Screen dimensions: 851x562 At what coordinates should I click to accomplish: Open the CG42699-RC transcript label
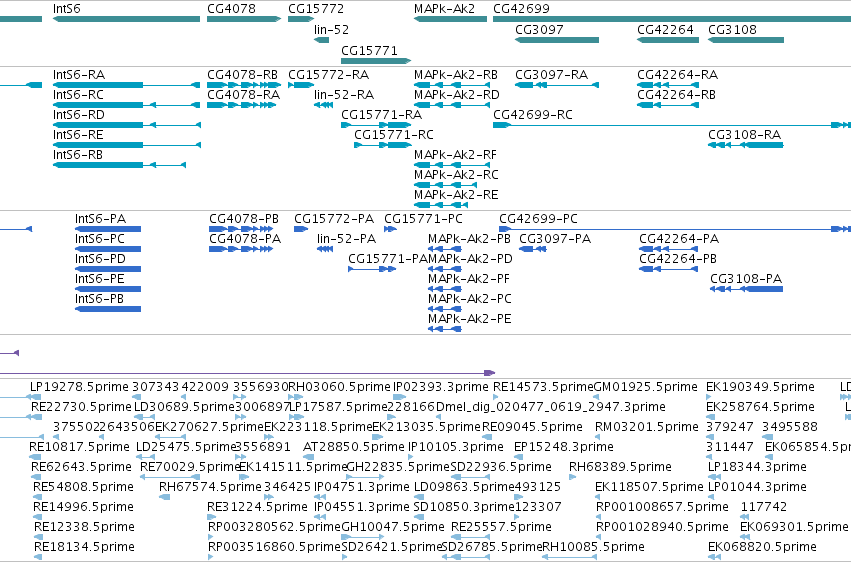point(533,115)
